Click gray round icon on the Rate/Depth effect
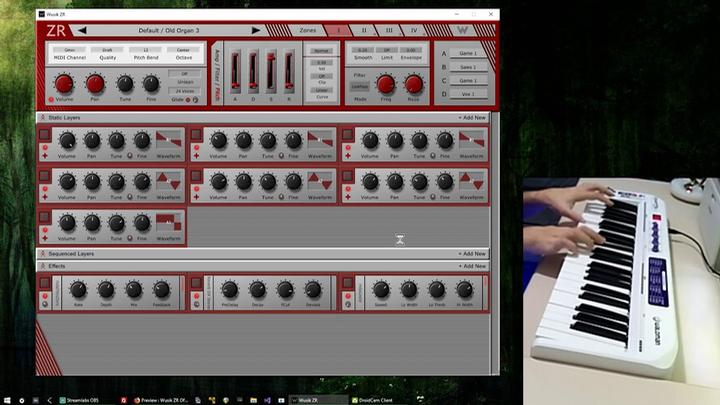Viewport: 720px width, 405px height. click(x=45, y=304)
